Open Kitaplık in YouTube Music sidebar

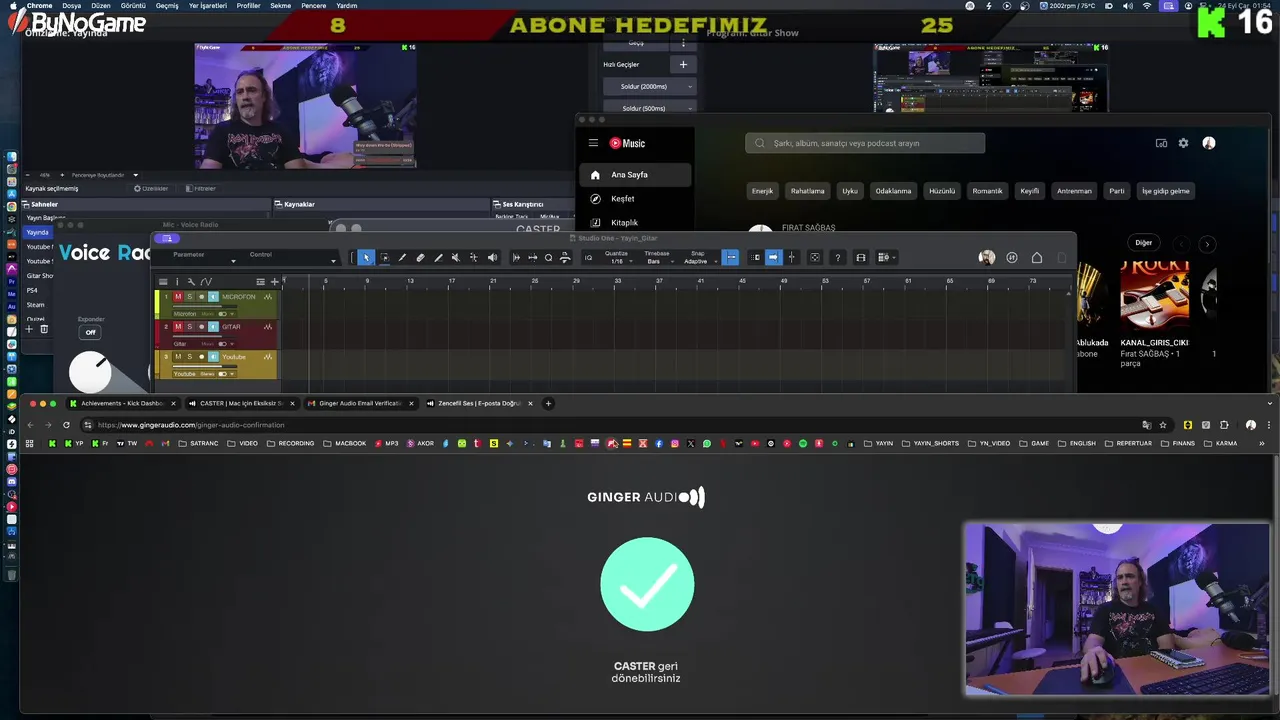[624, 223]
